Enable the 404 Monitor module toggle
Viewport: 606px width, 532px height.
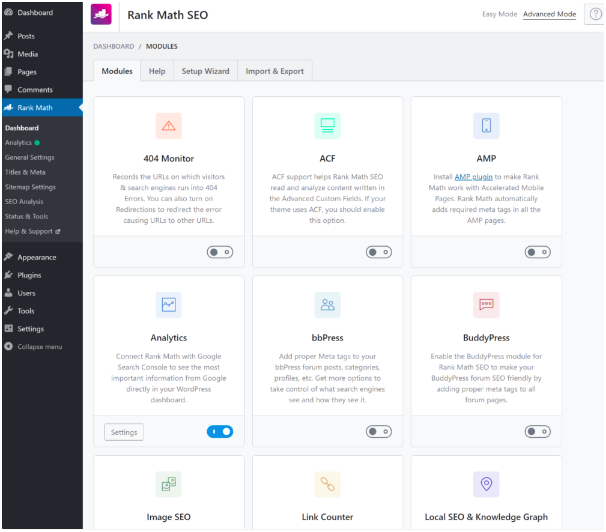click(x=220, y=252)
